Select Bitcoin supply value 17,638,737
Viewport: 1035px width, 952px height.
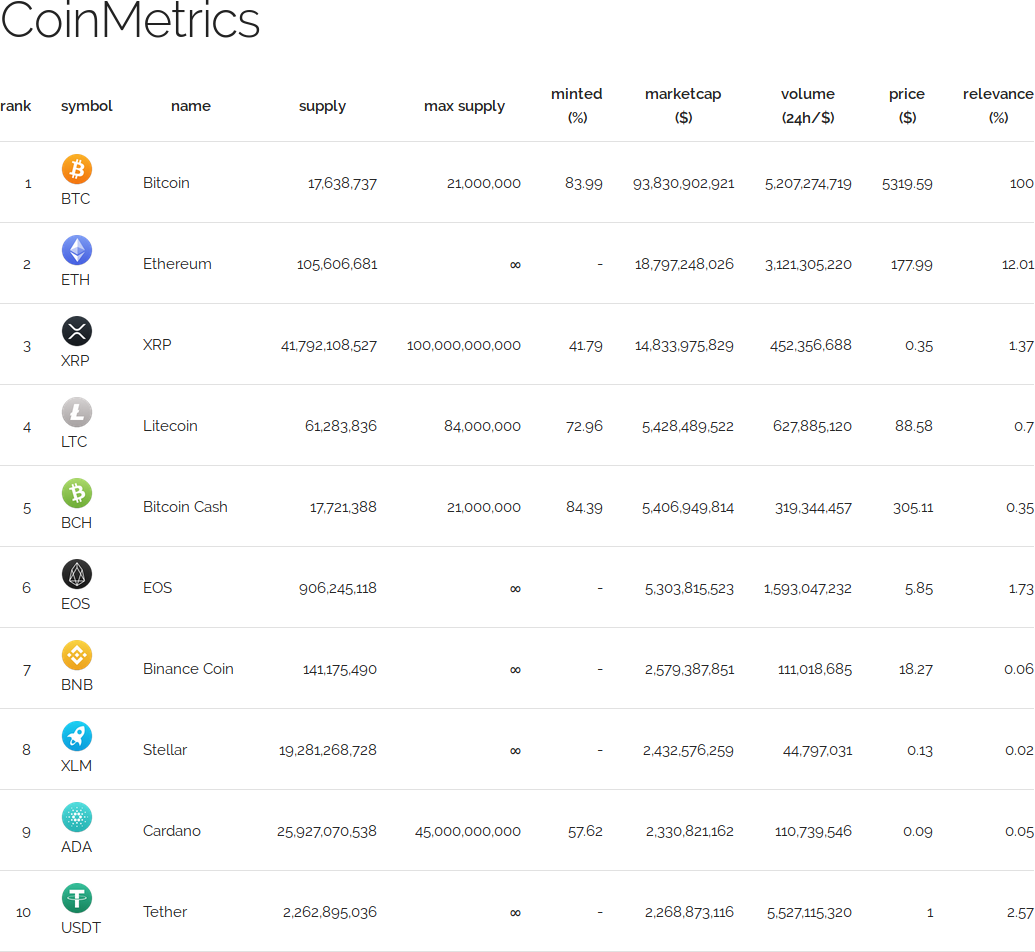[x=343, y=184]
